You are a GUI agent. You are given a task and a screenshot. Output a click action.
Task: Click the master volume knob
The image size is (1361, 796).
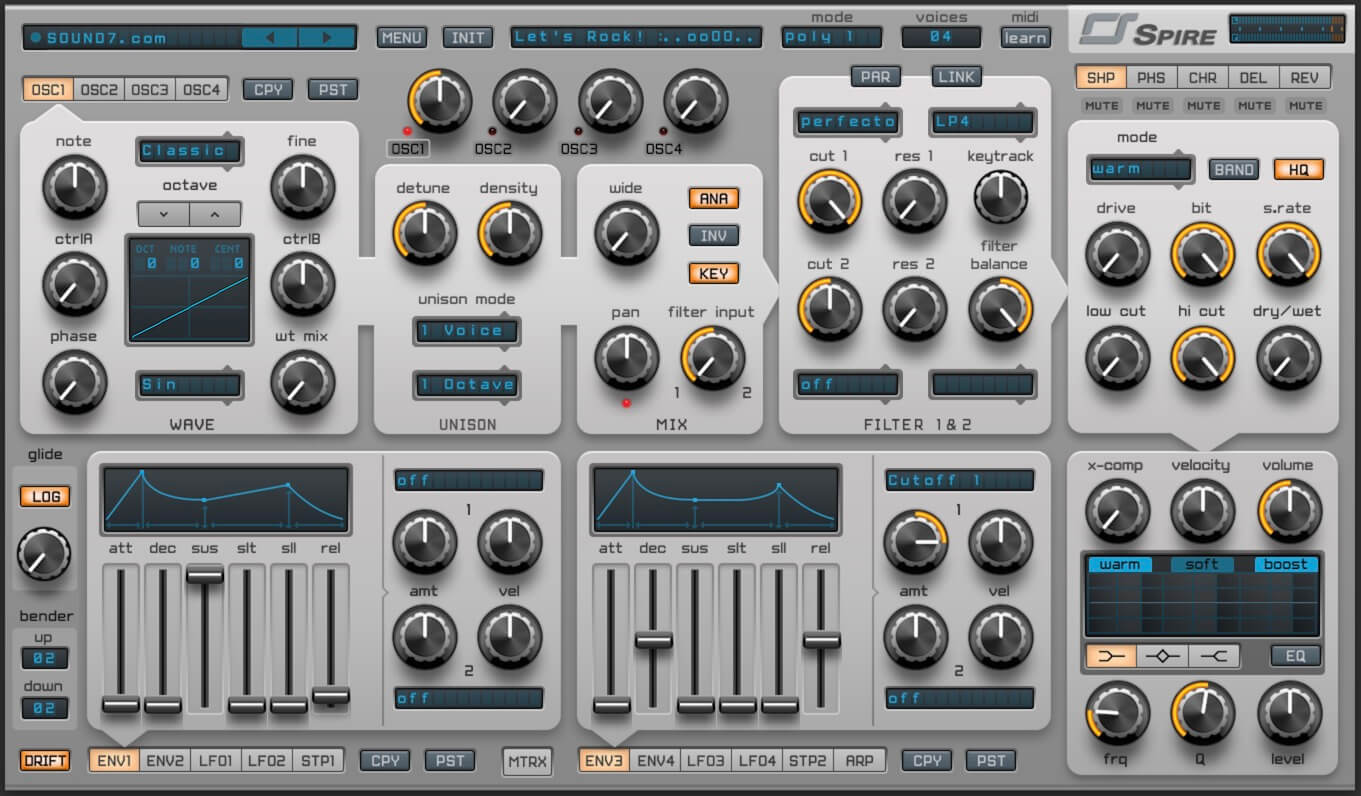(x=1289, y=510)
